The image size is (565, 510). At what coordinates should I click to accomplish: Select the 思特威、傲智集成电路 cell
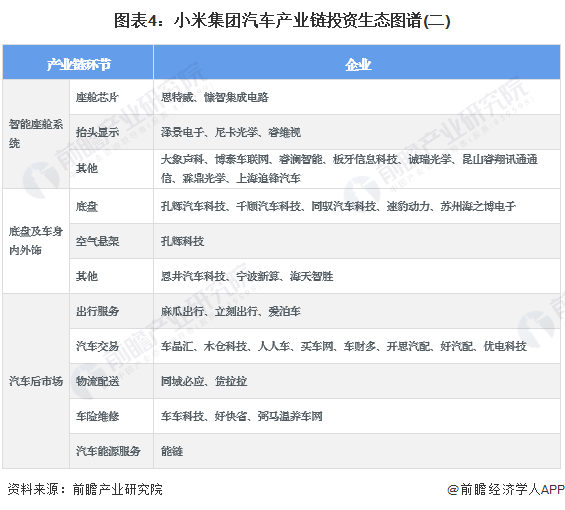pyautogui.click(x=357, y=97)
